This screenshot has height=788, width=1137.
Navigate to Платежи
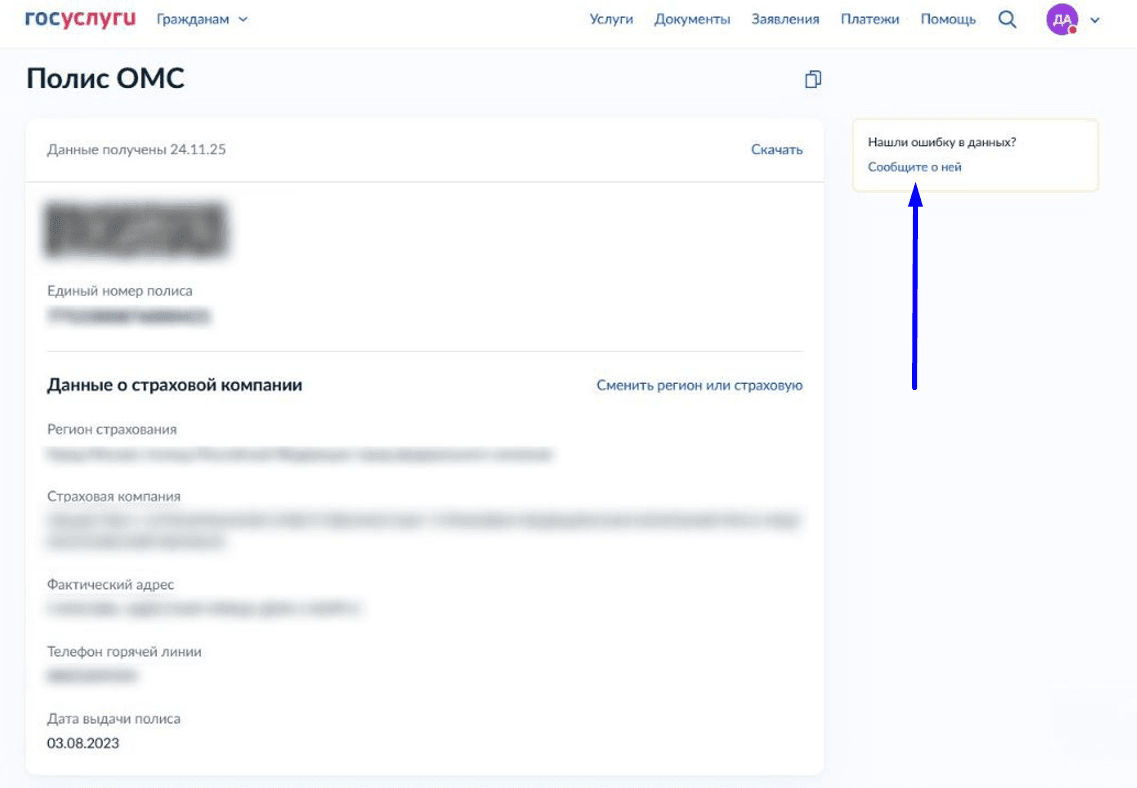point(869,19)
